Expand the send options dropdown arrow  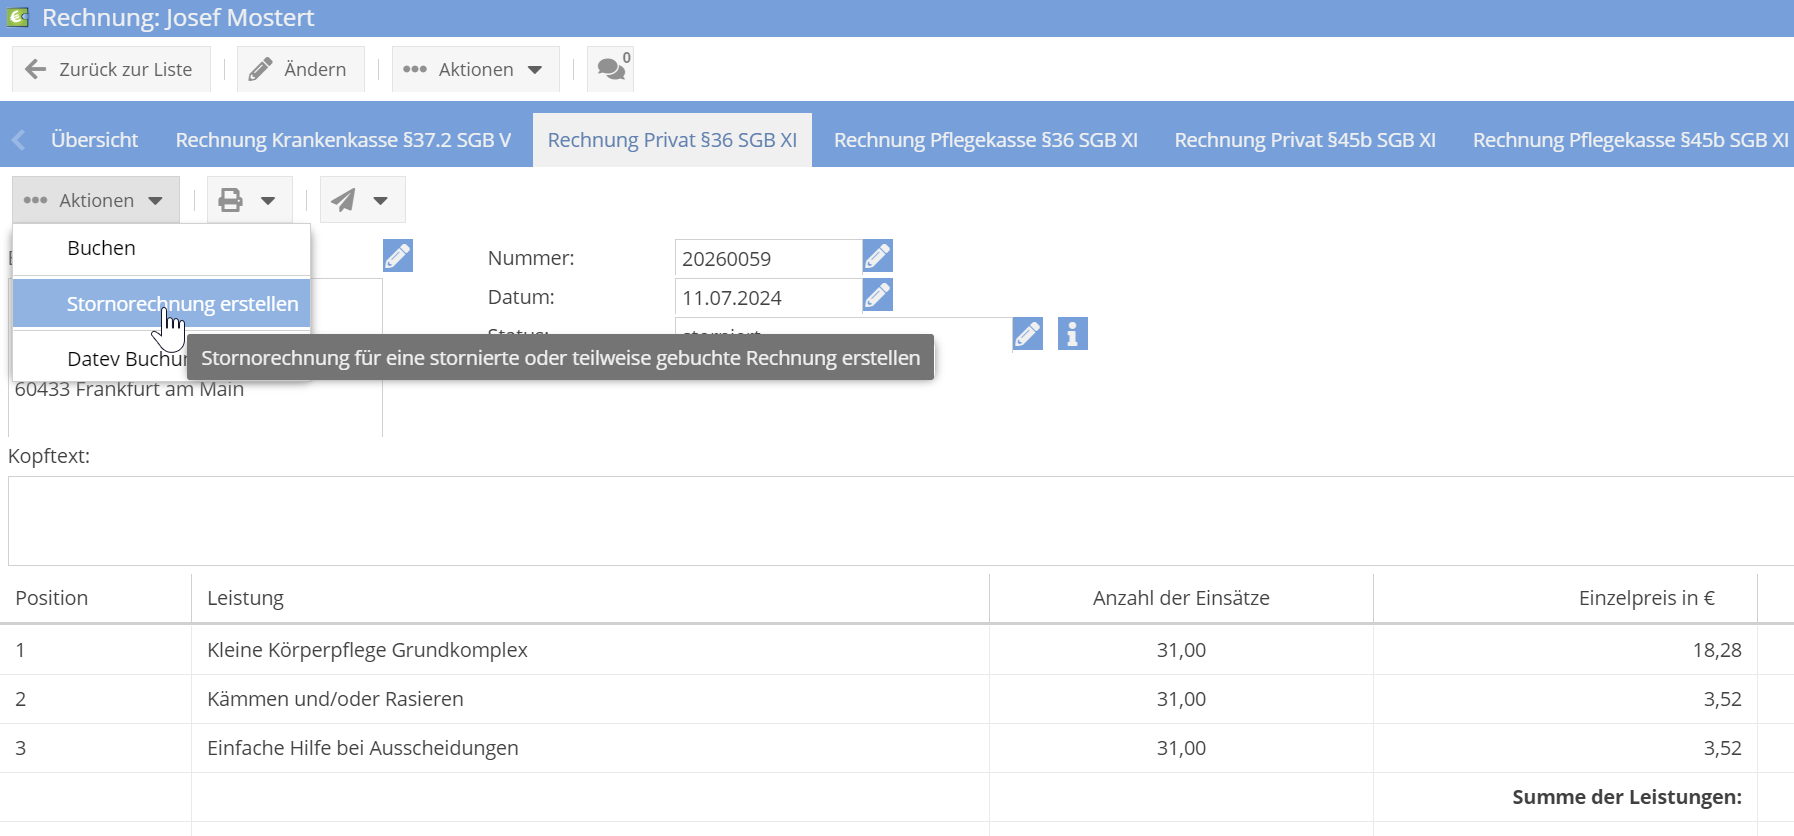coord(381,200)
